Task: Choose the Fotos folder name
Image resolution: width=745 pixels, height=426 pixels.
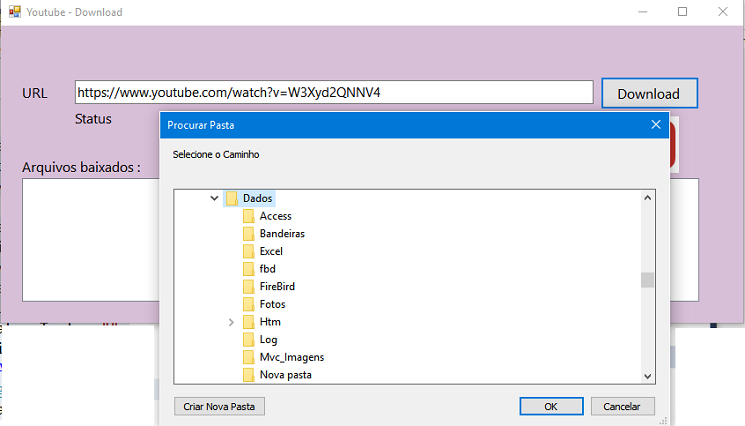Action: pyautogui.click(x=272, y=304)
